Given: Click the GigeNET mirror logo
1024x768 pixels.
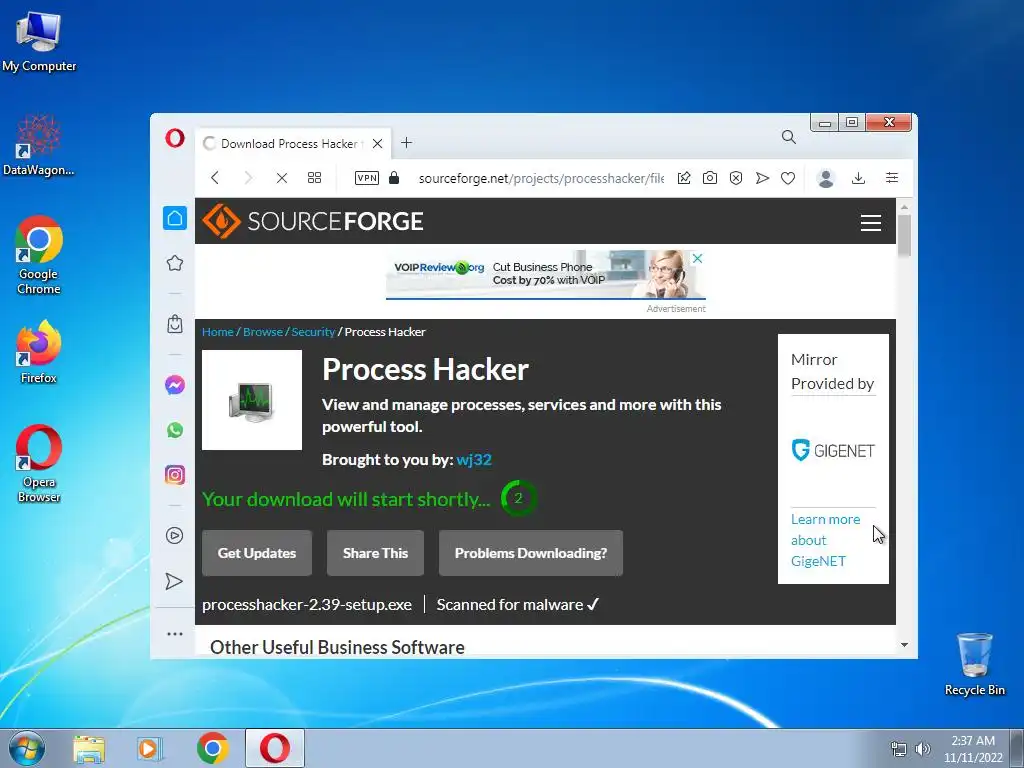Looking at the screenshot, I should tap(833, 450).
